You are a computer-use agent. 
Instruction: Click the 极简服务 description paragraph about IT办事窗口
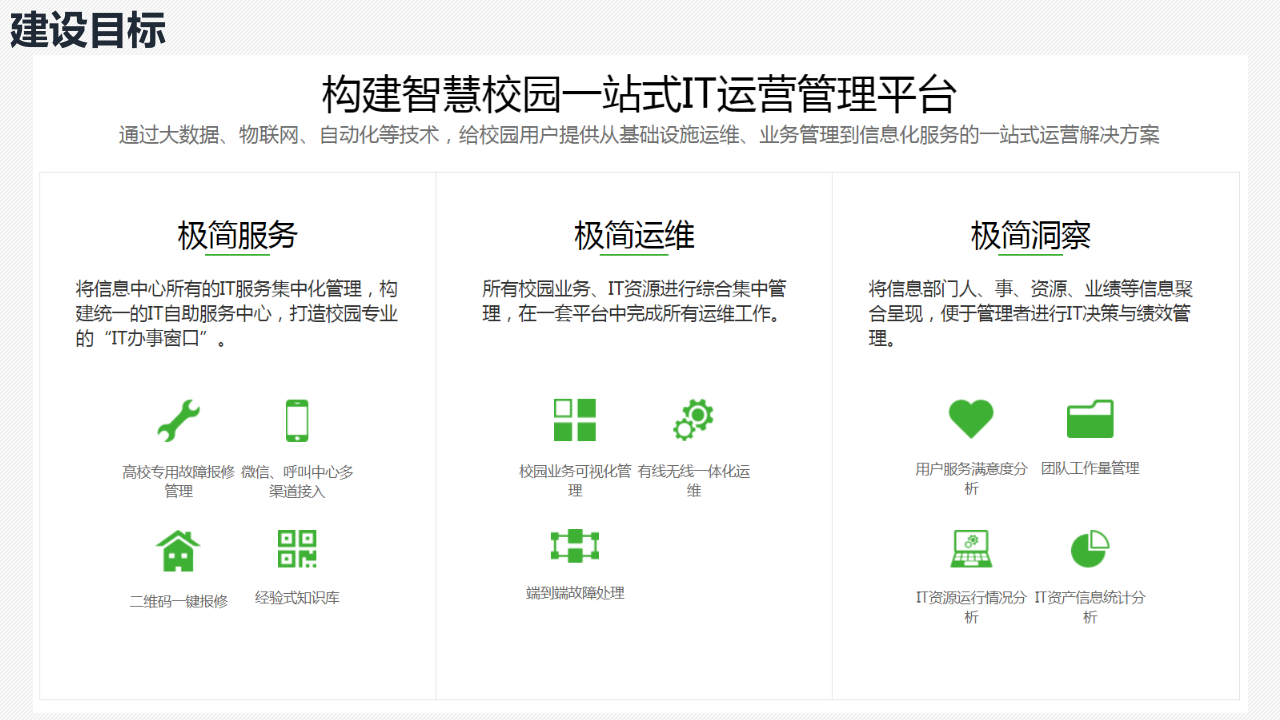[237, 312]
